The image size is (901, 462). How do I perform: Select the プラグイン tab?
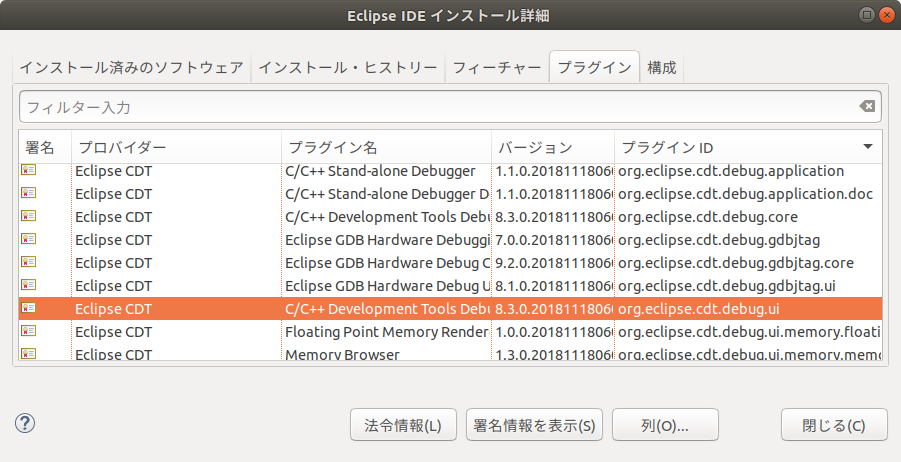click(594, 67)
